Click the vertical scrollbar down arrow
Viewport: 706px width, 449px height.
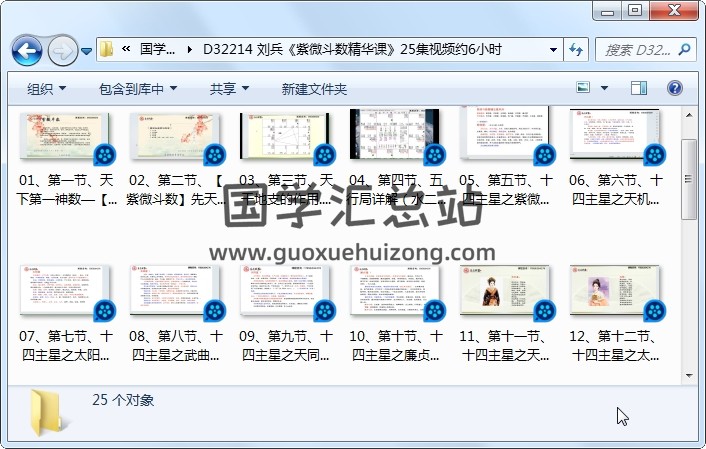tap(689, 375)
